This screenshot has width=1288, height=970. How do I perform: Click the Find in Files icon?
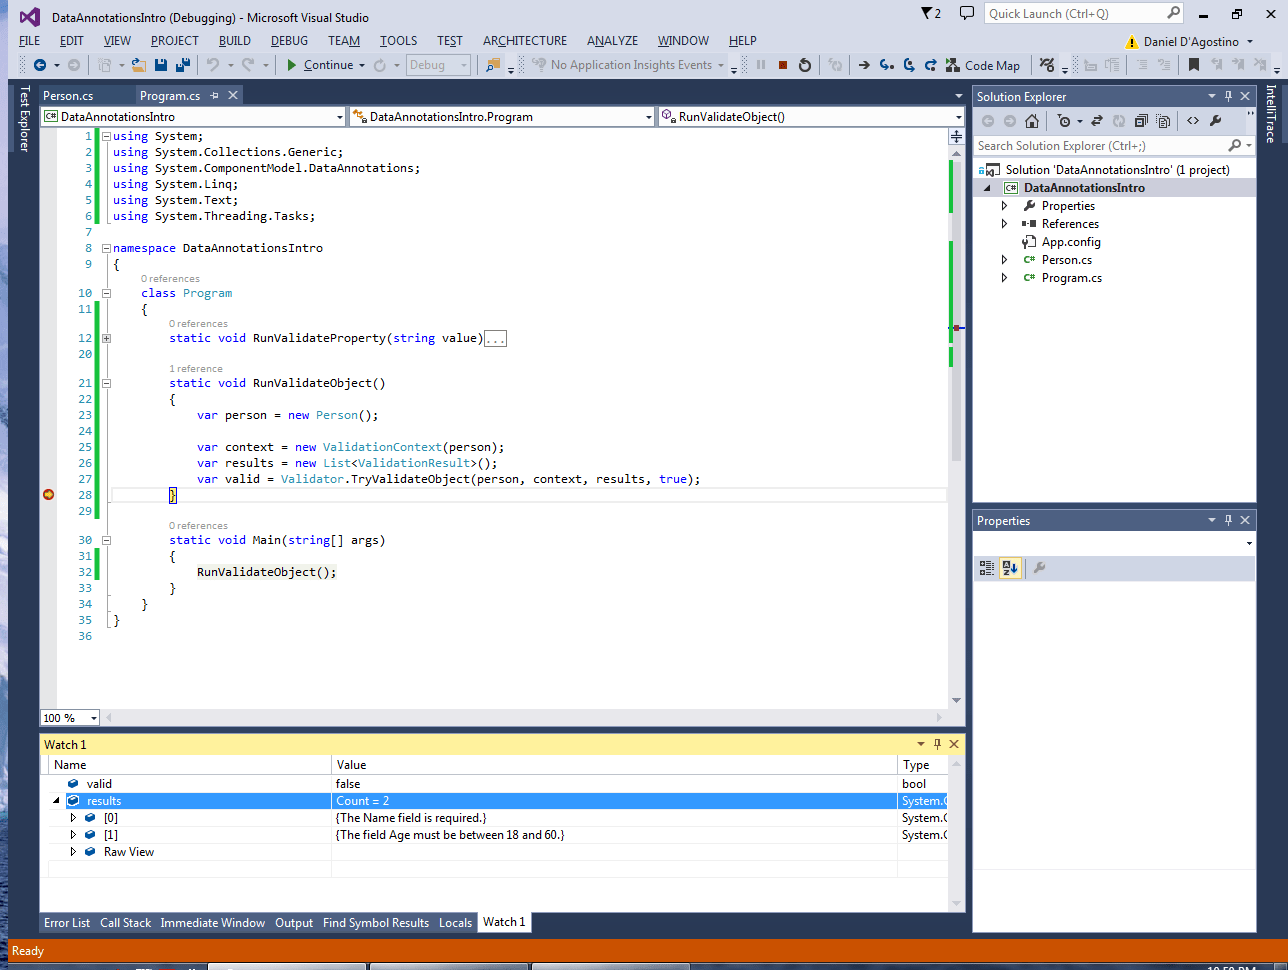pos(493,65)
